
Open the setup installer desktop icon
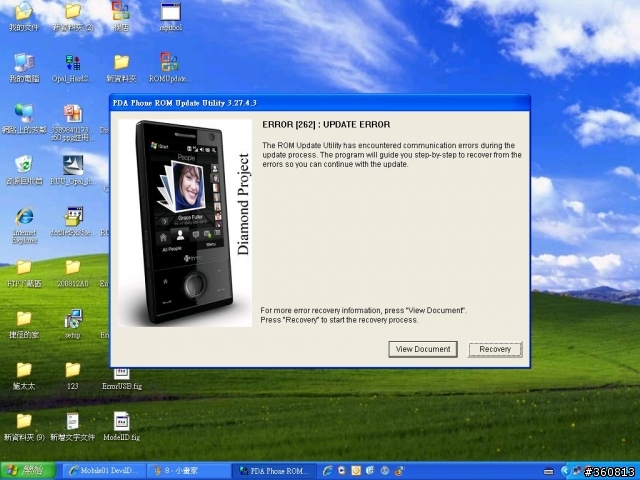72,320
